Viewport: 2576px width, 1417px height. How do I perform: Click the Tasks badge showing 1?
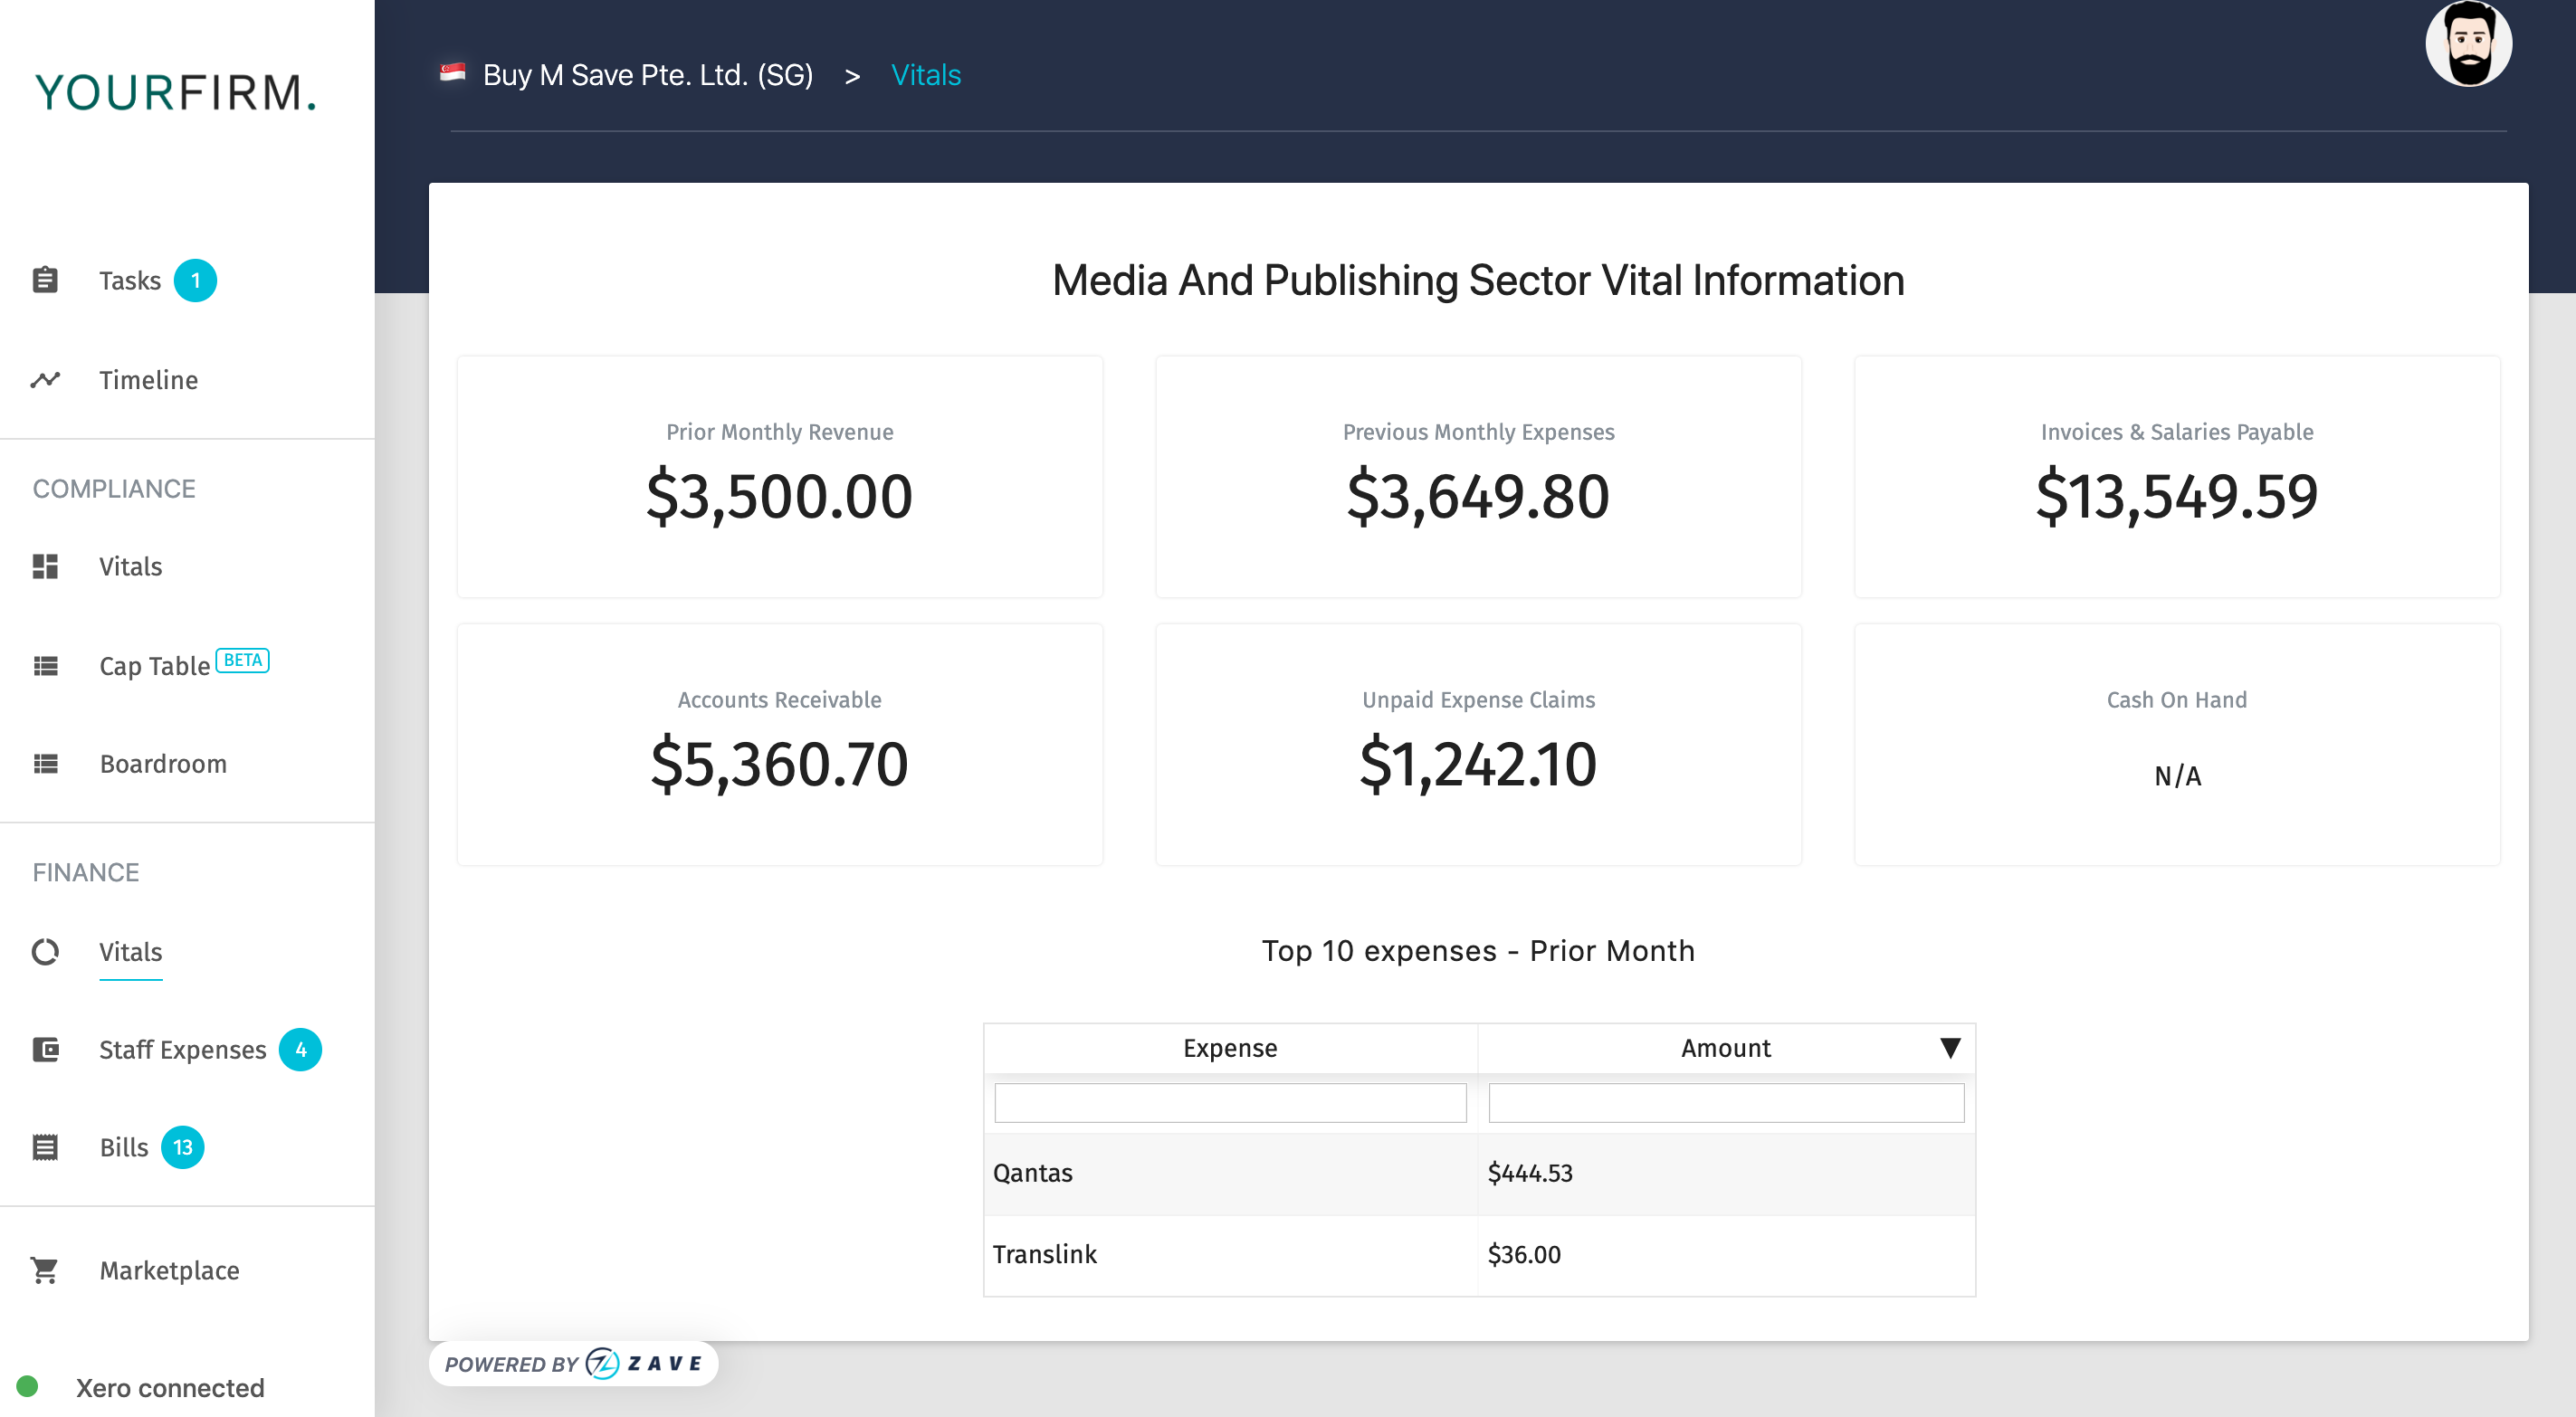tap(195, 280)
